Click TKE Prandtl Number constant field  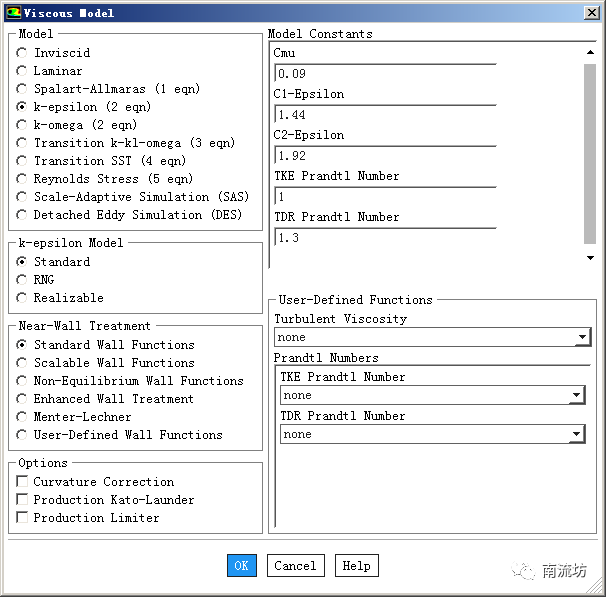point(385,196)
